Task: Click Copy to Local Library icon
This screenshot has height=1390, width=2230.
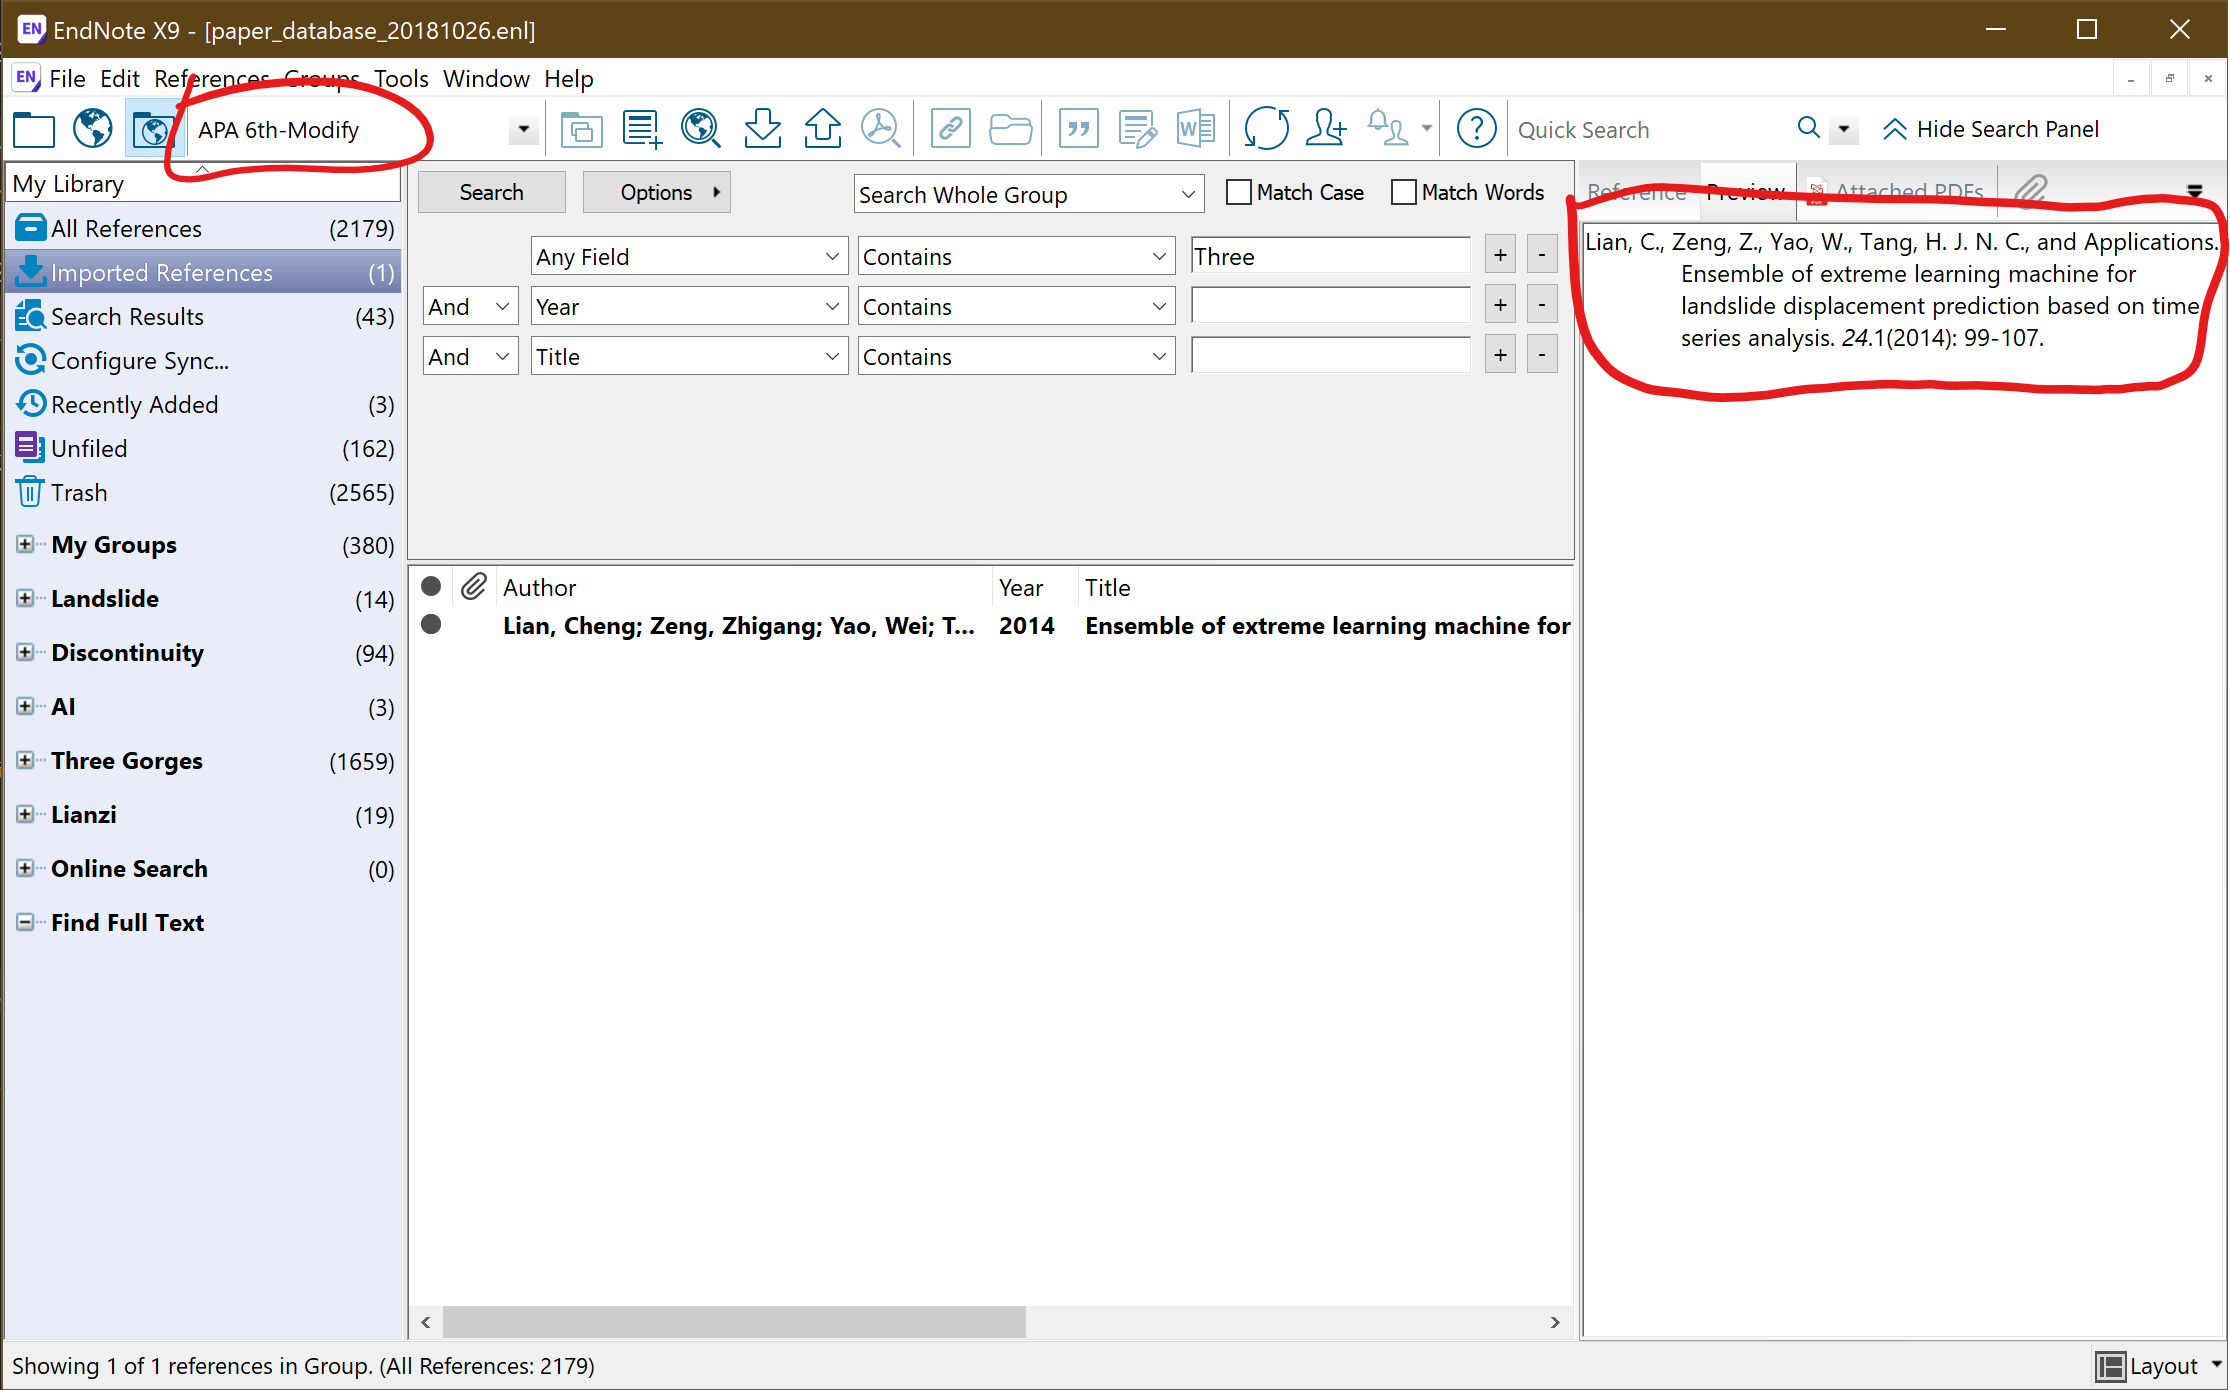Action: pyautogui.click(x=582, y=130)
